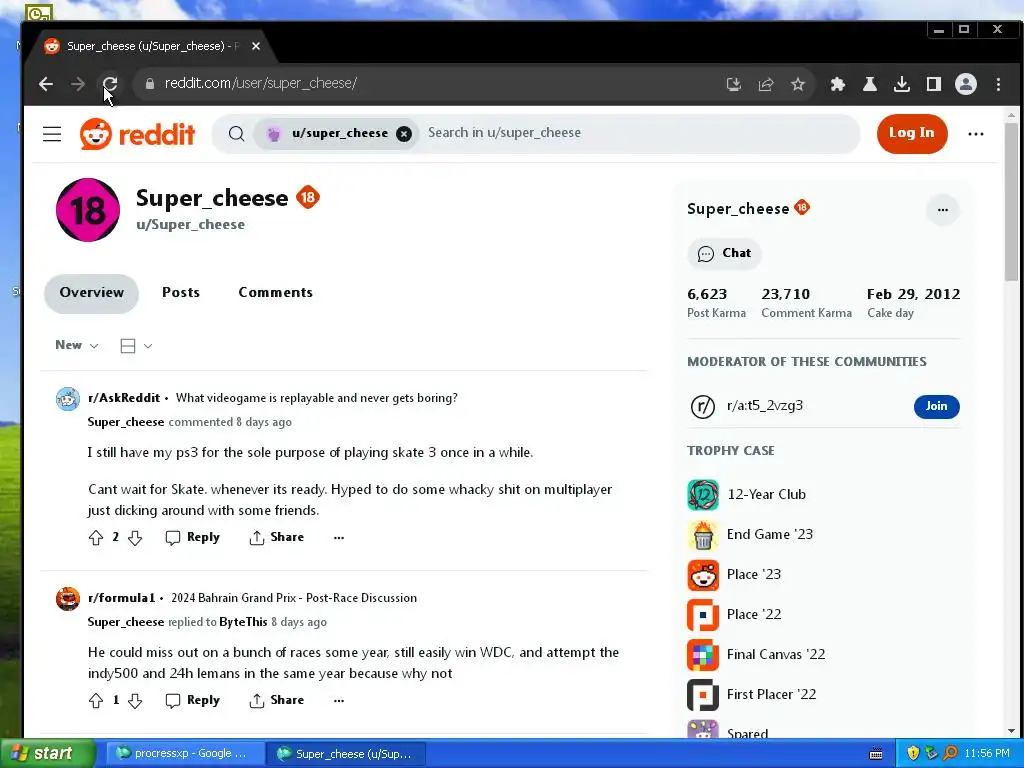Viewport: 1024px width, 768px height.
Task: Click the search magnifier icon
Action: 236,134
